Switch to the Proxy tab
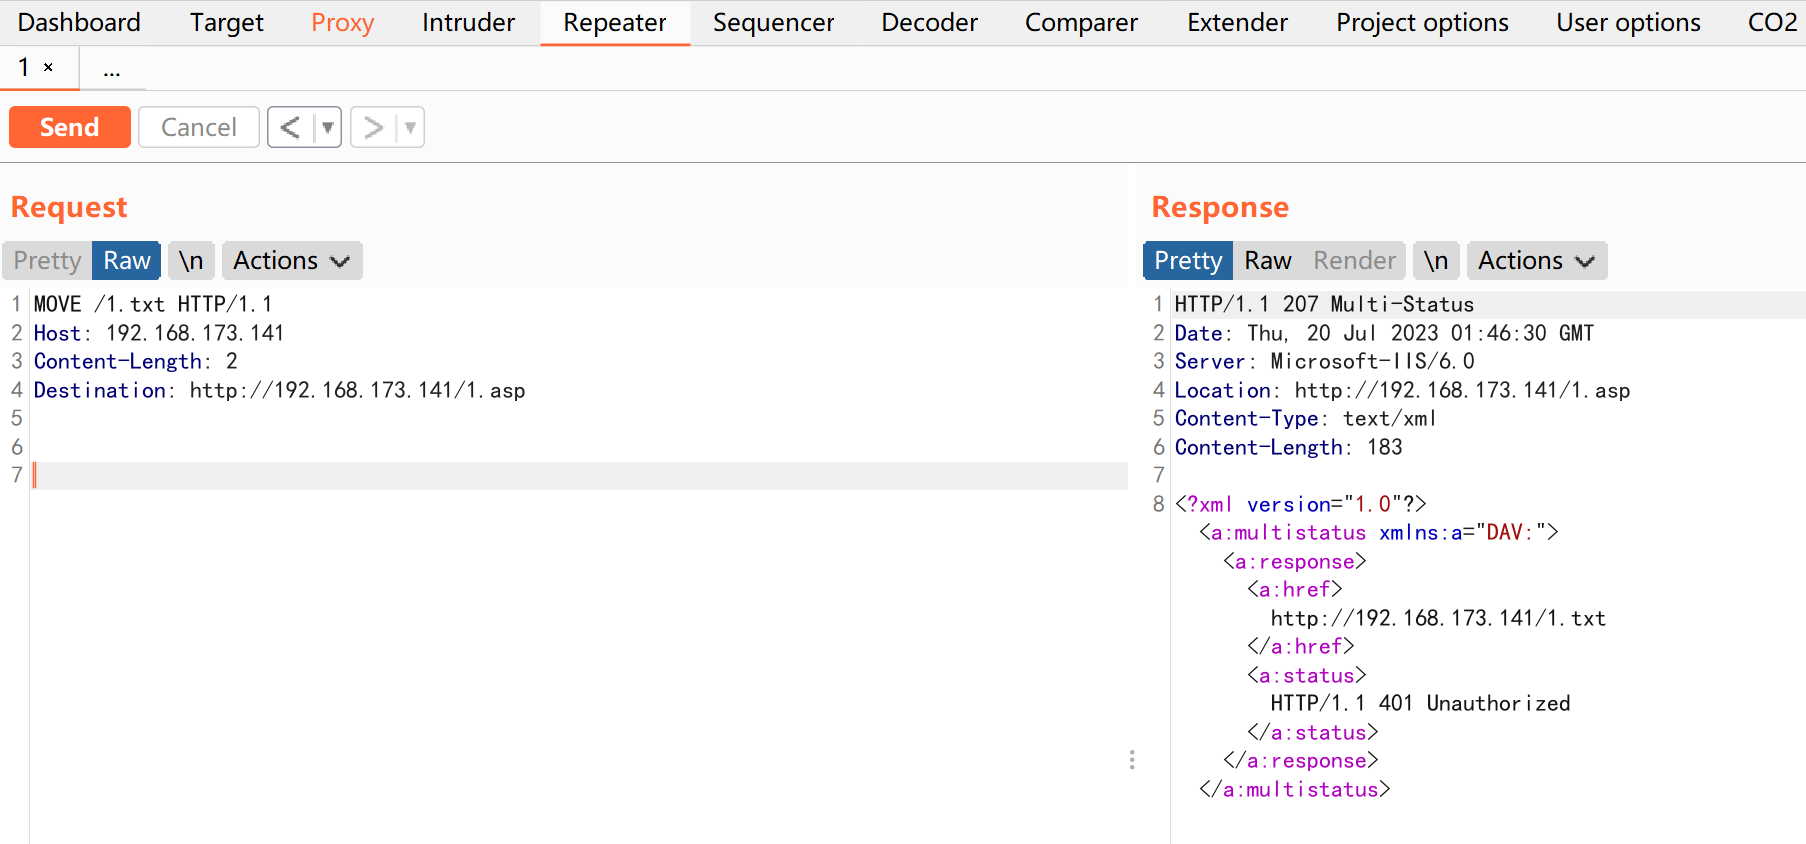This screenshot has height=844, width=1806. (342, 23)
